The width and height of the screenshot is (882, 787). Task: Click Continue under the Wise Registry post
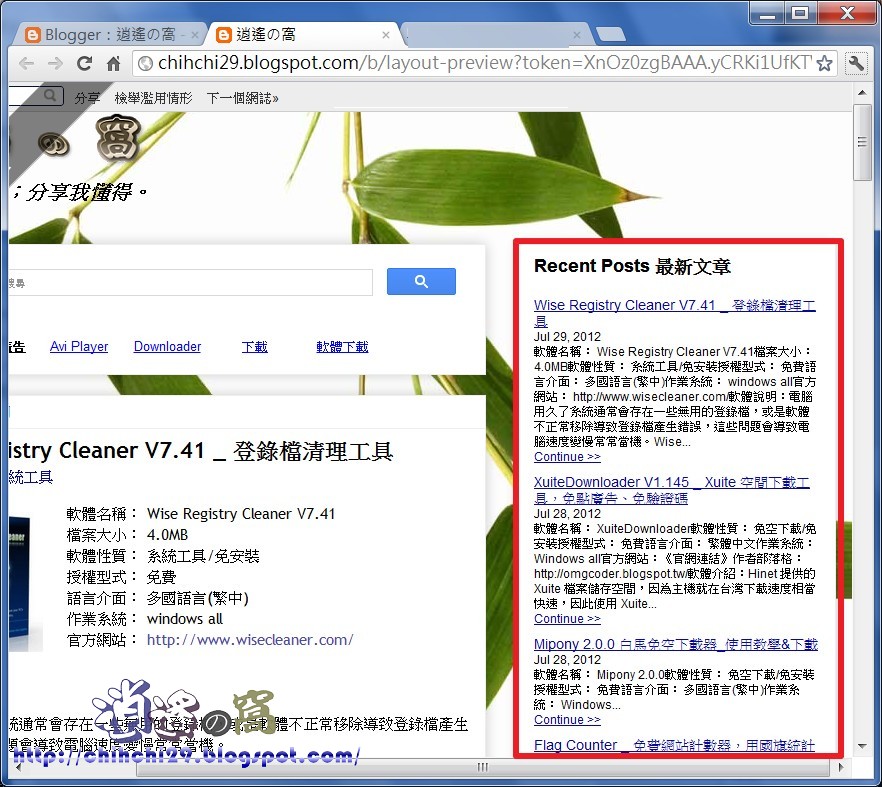[x=567, y=457]
